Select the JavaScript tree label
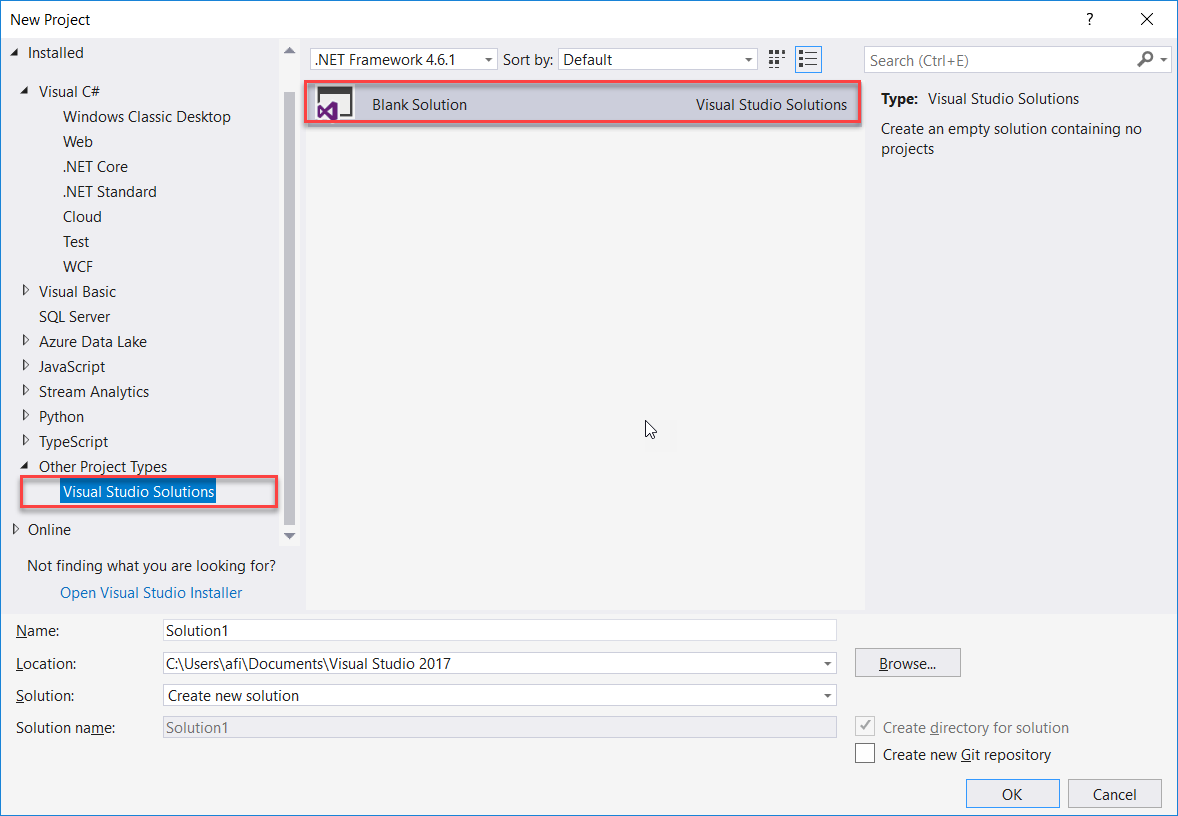Image resolution: width=1178 pixels, height=816 pixels. click(x=72, y=367)
